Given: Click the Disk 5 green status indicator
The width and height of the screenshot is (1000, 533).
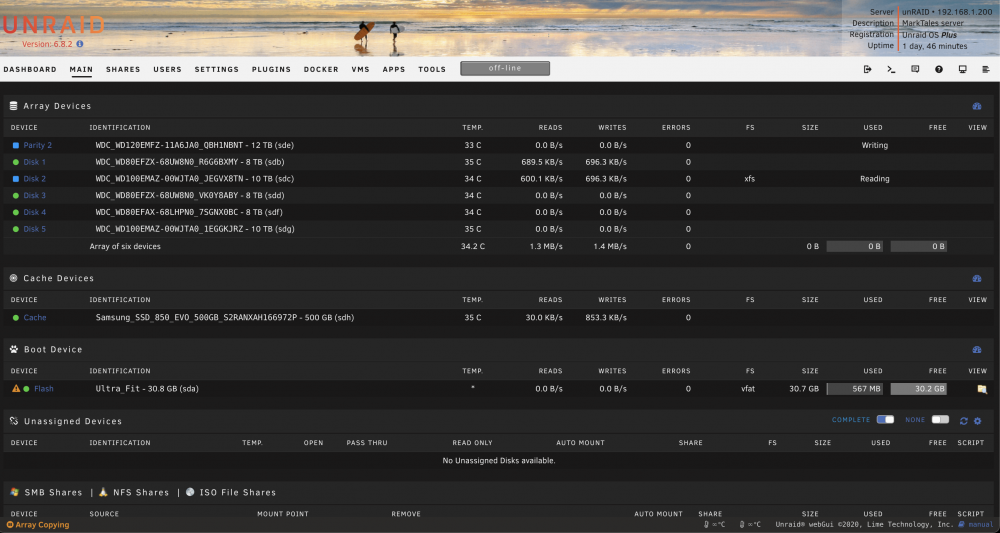Looking at the screenshot, I should (15, 229).
